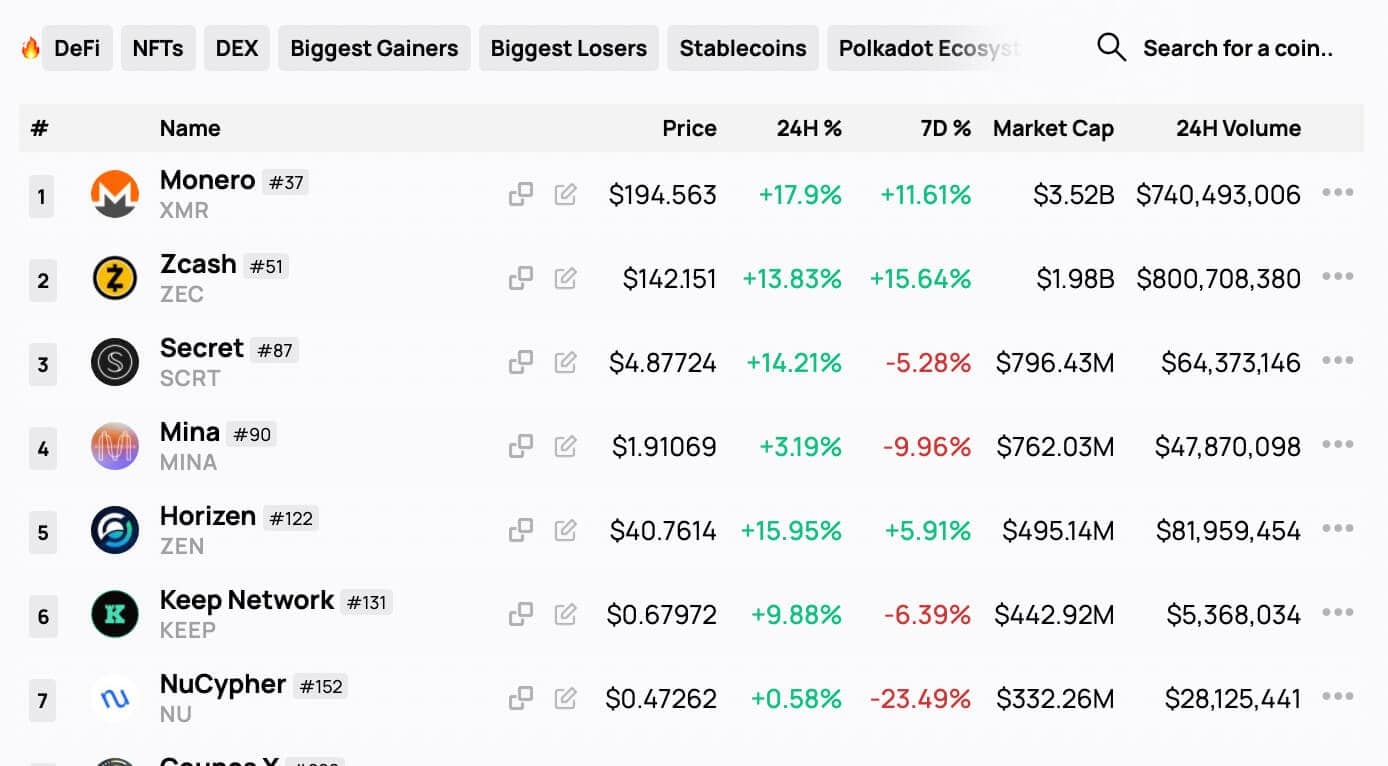The image size is (1388, 766).
Task: Click the search magnifier icon
Action: coord(1111,47)
